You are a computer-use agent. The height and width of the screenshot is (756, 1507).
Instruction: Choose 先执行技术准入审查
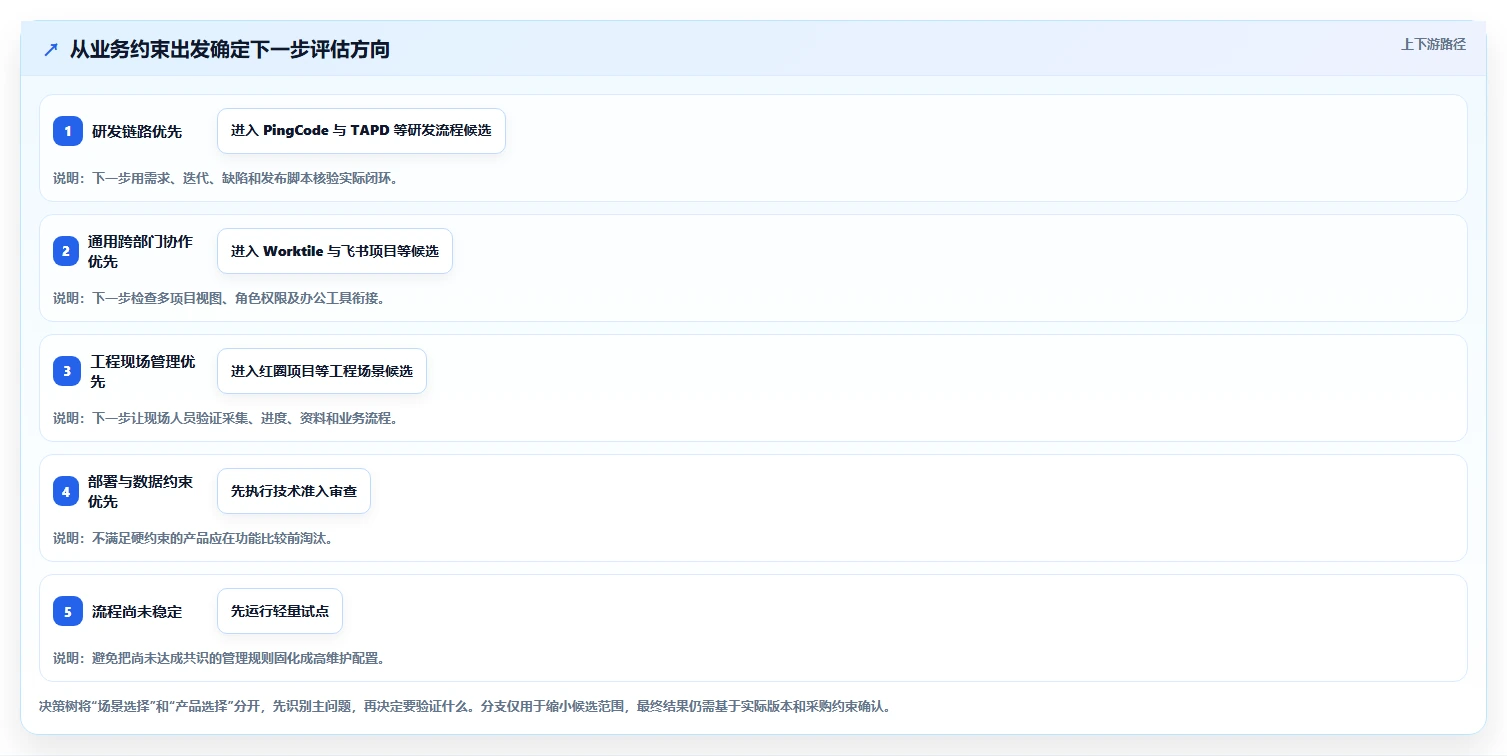tap(294, 491)
